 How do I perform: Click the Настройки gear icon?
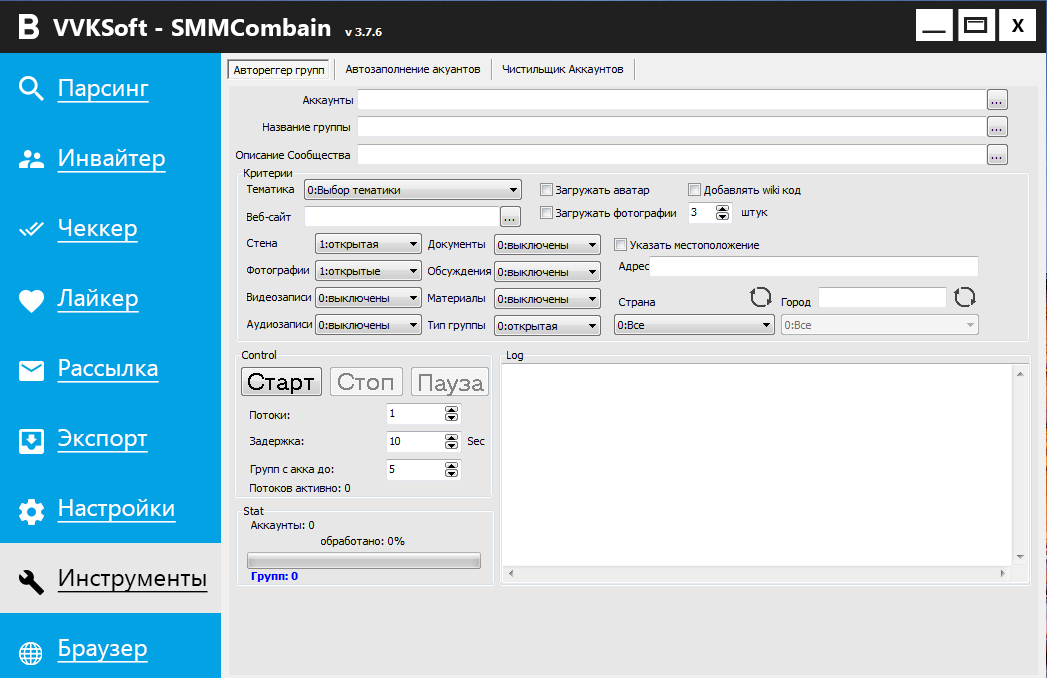tap(31, 511)
